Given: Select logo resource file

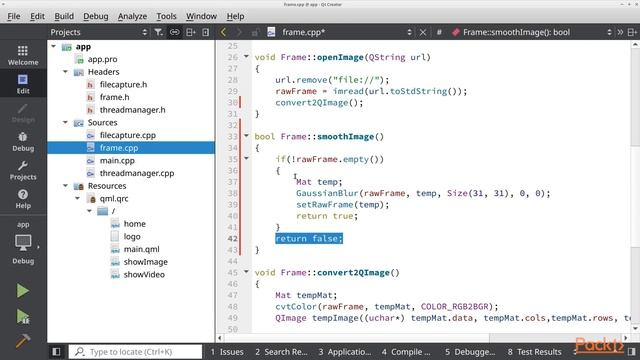Looking at the screenshot, I should click(131, 236).
